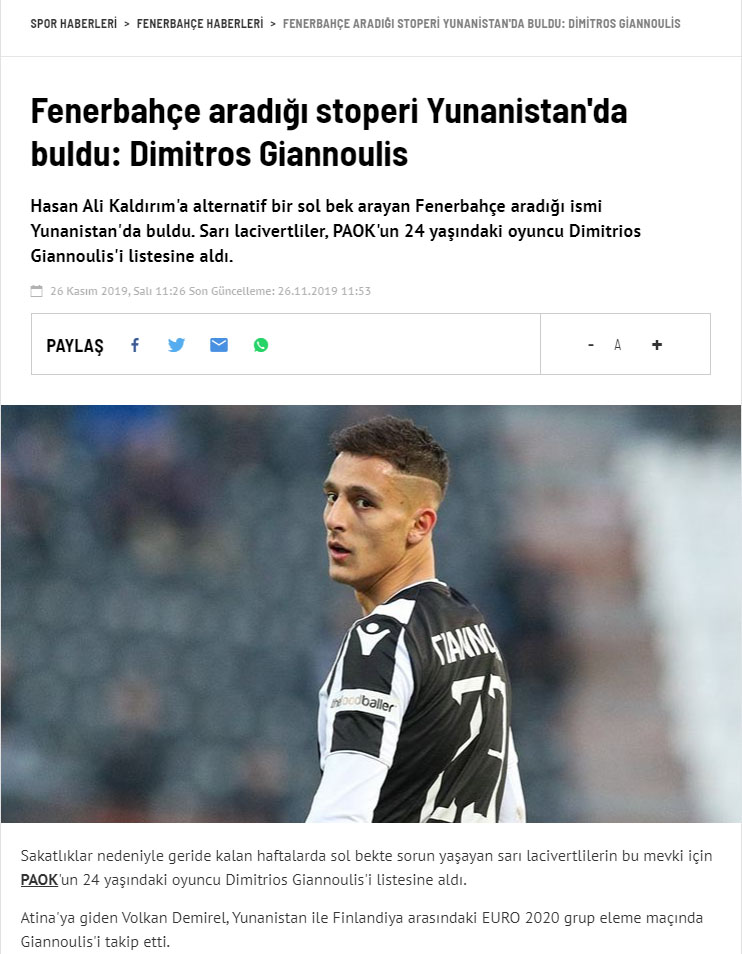This screenshot has width=742, height=954.
Task: Click the Son Güncelleme update timestamp
Action: [280, 291]
